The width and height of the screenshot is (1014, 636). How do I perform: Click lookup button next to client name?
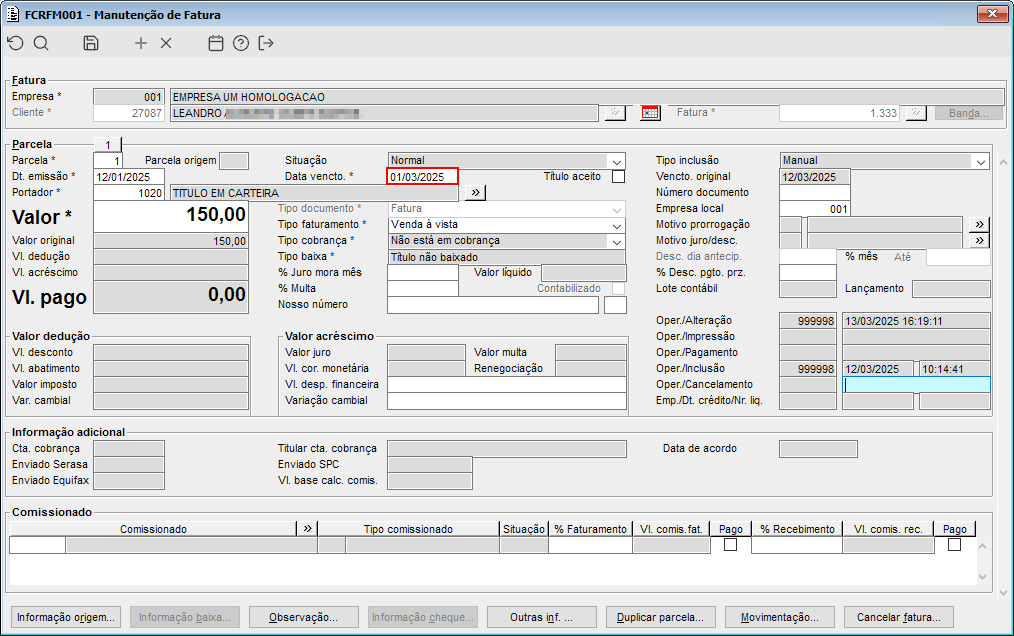615,113
